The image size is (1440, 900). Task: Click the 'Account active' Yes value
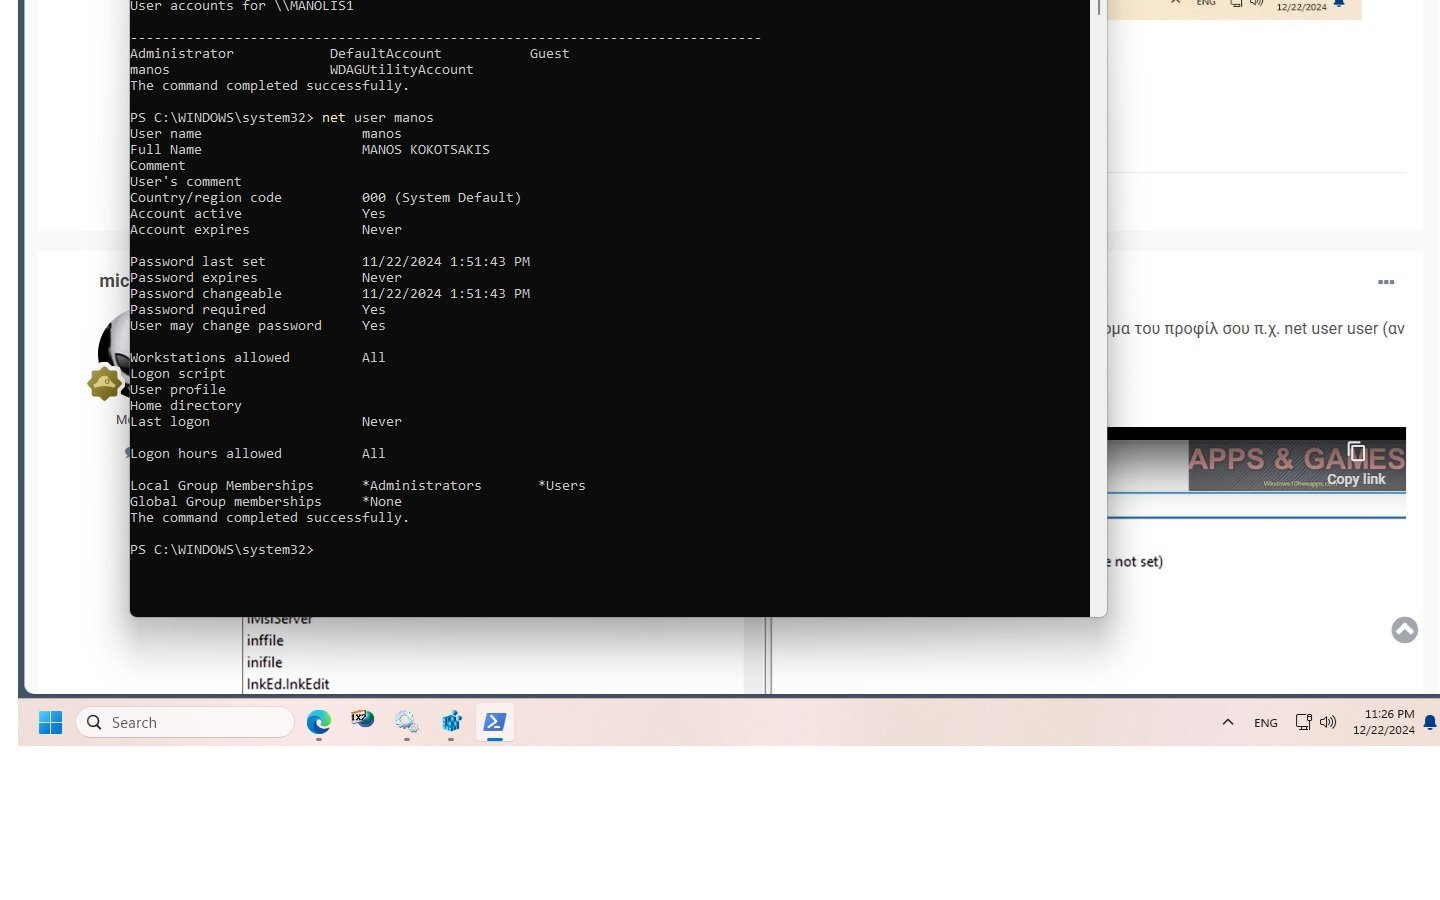pyautogui.click(x=374, y=214)
